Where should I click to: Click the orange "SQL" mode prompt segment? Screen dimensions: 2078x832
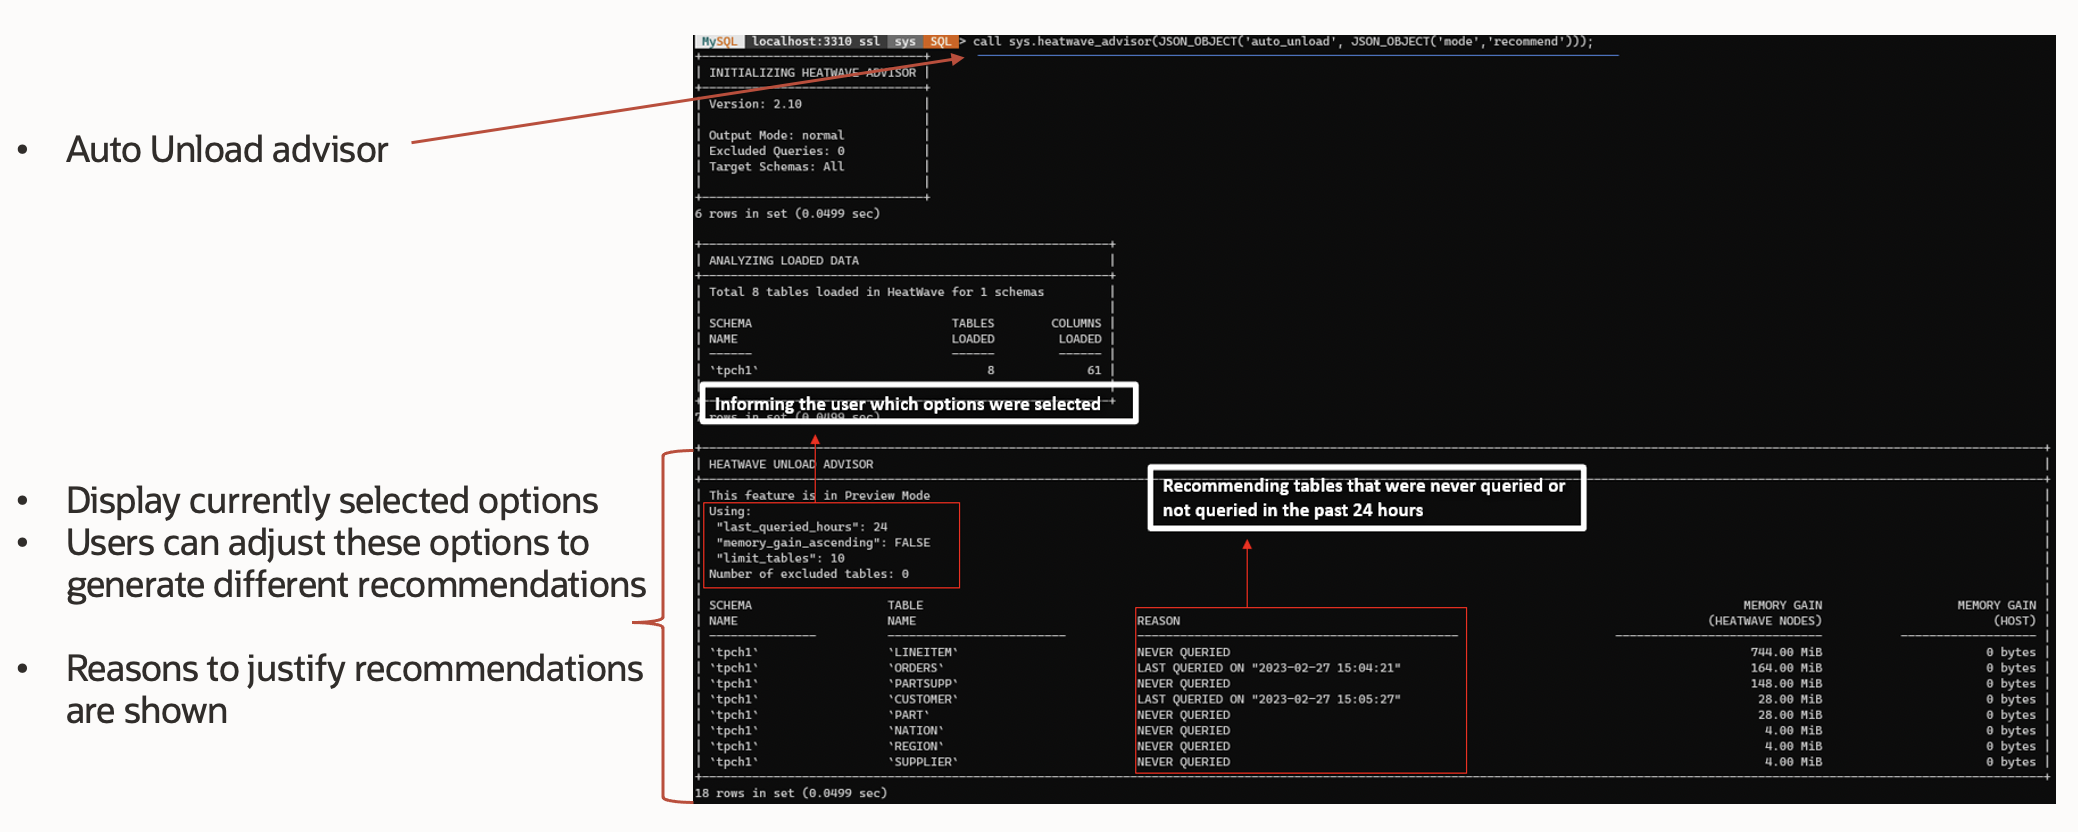940,42
